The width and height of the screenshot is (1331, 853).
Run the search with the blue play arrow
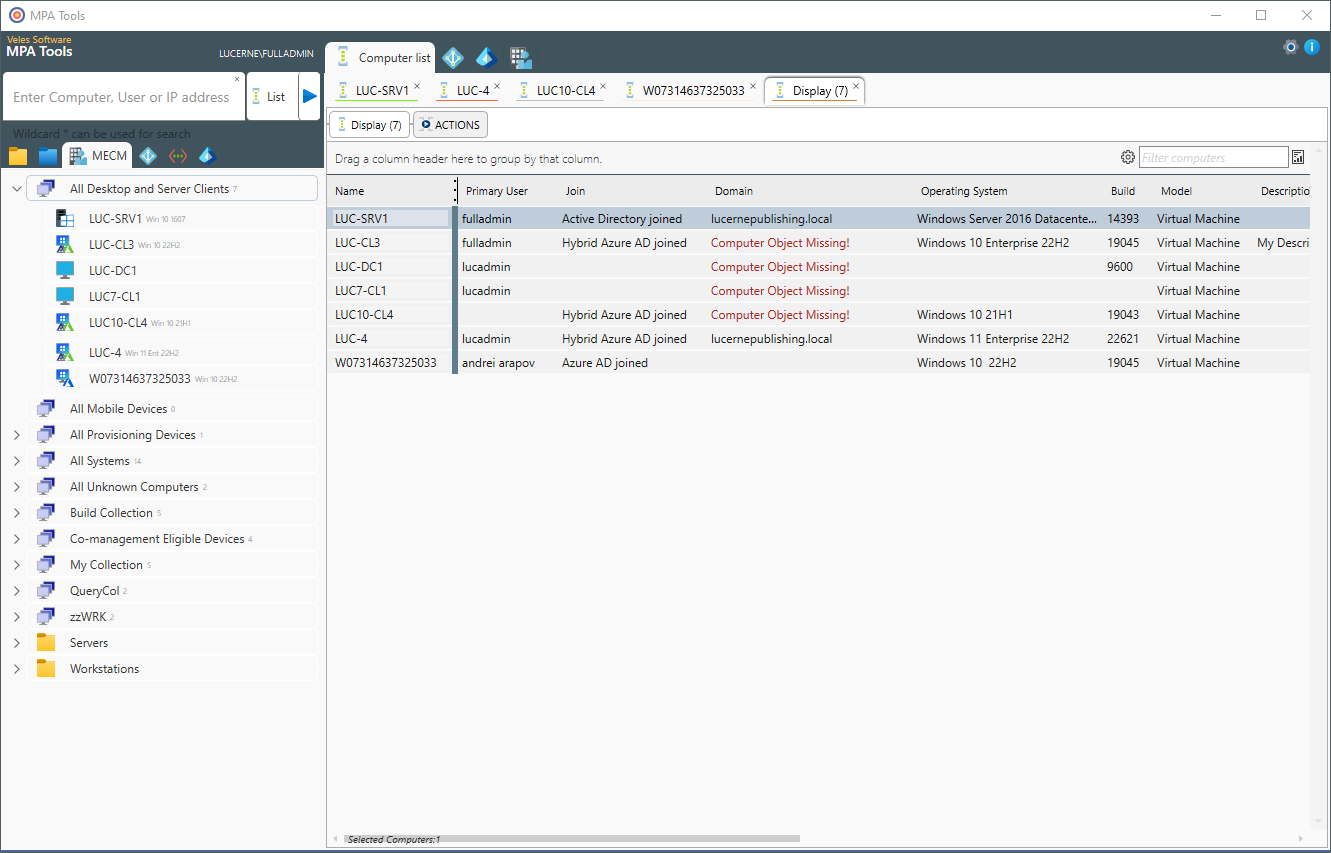(x=310, y=97)
